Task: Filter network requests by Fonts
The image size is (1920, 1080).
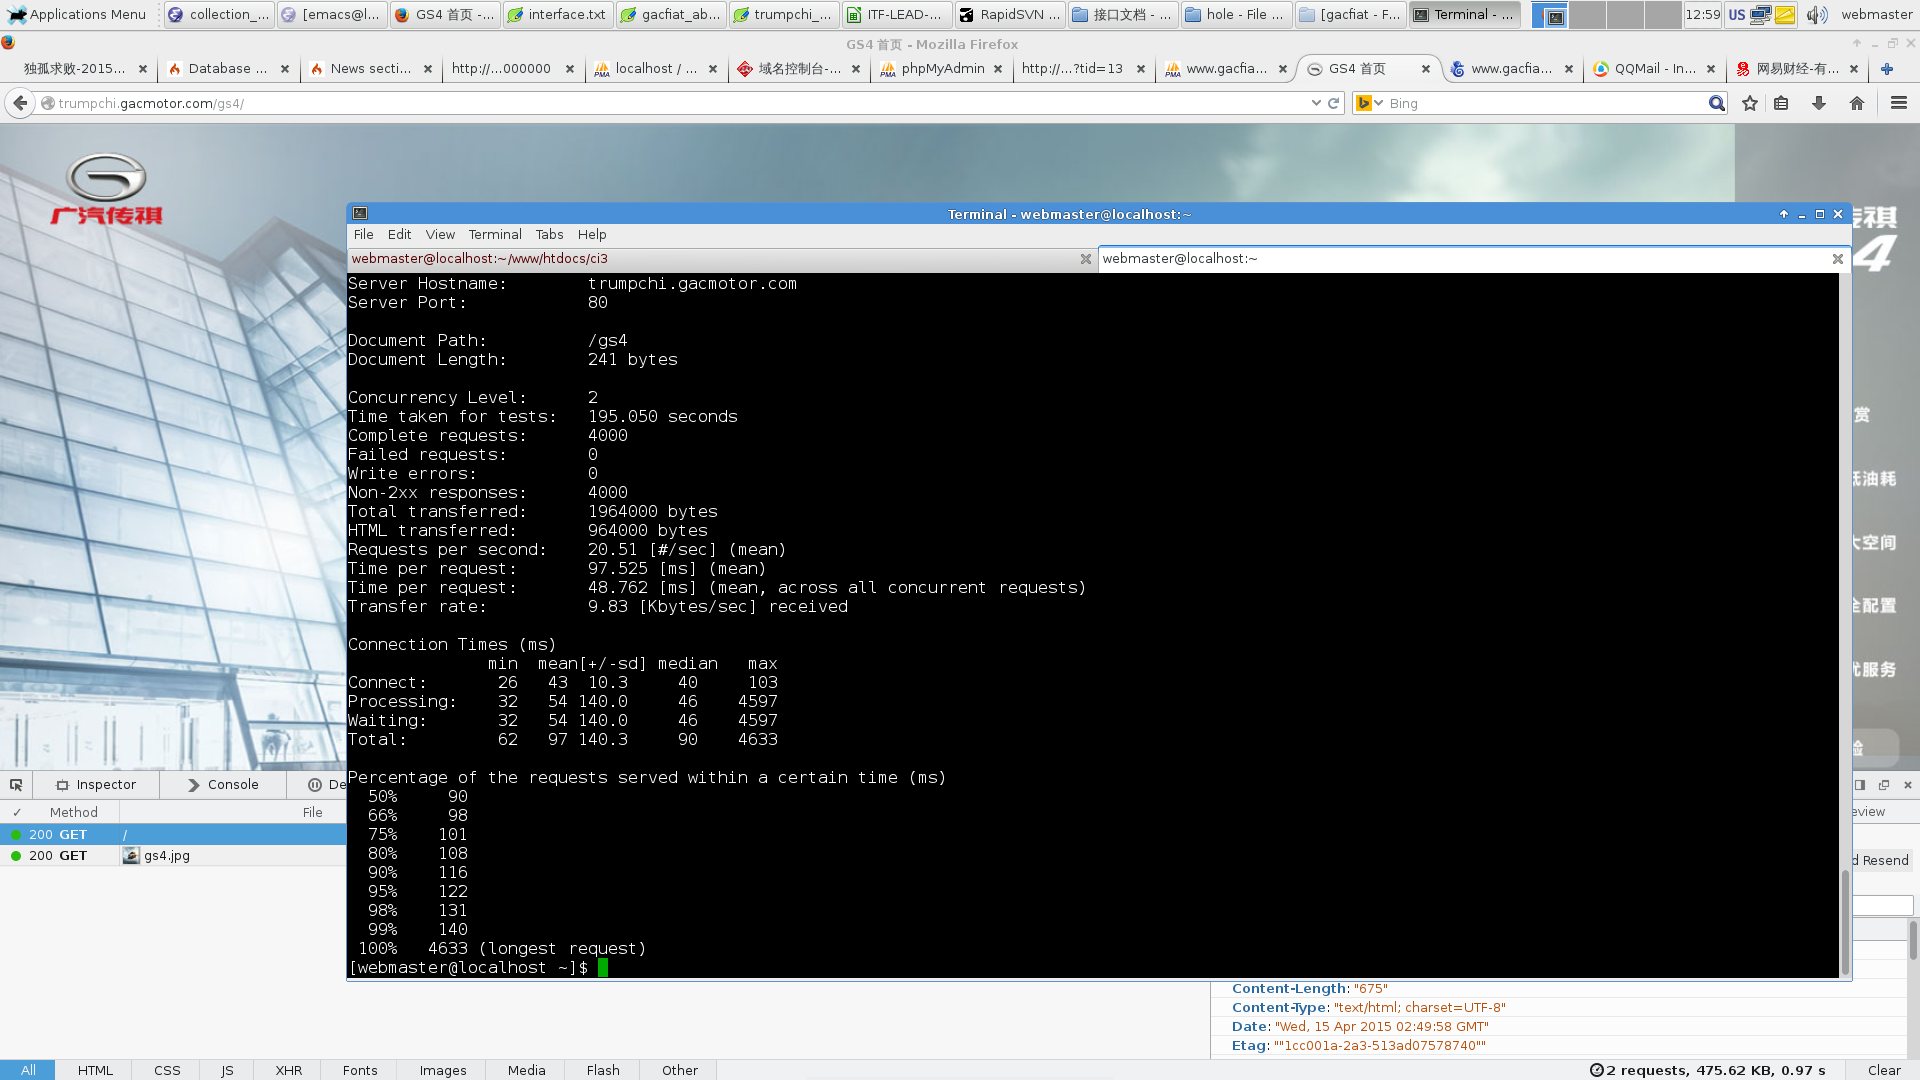Action: click(x=360, y=1070)
